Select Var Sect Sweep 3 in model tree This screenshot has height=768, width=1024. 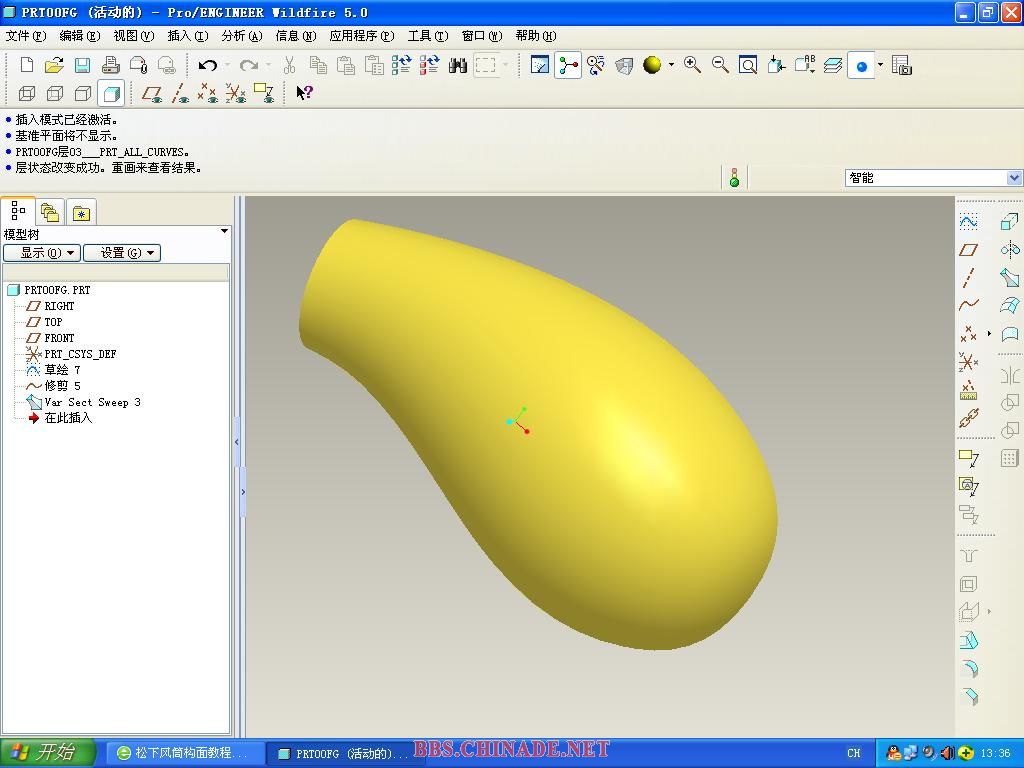(92, 402)
